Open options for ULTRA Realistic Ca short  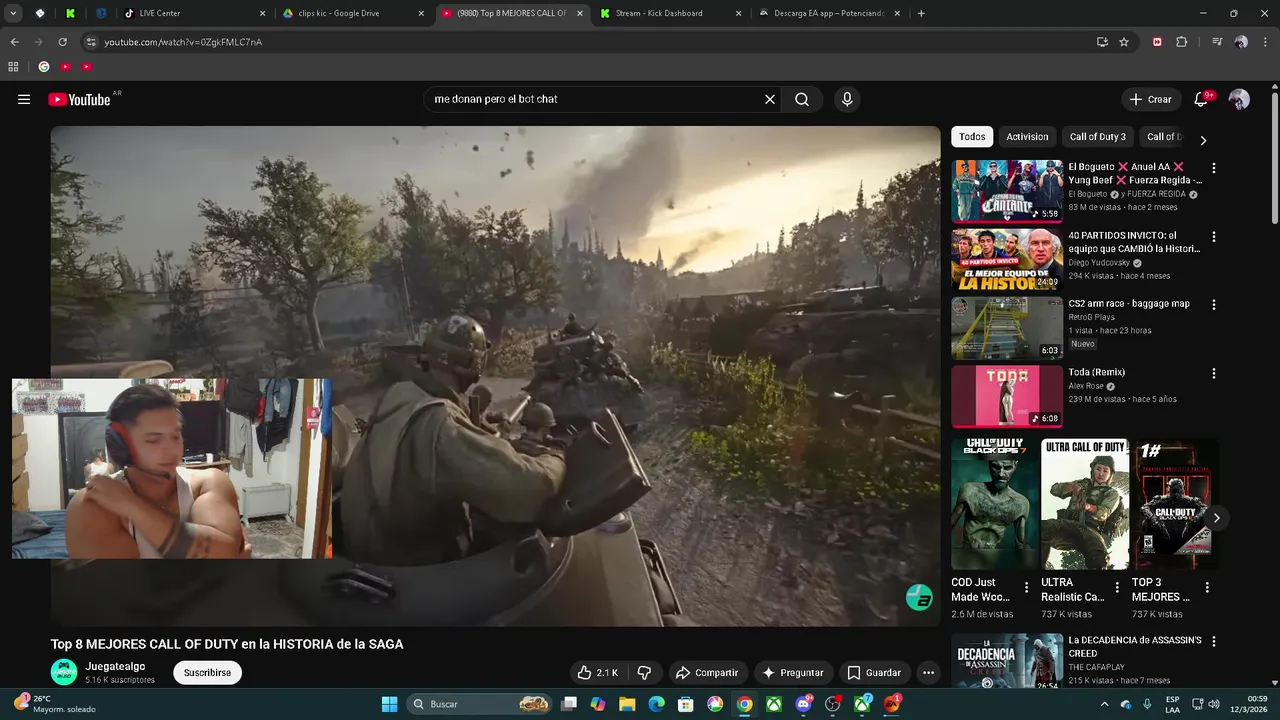pyautogui.click(x=1117, y=588)
